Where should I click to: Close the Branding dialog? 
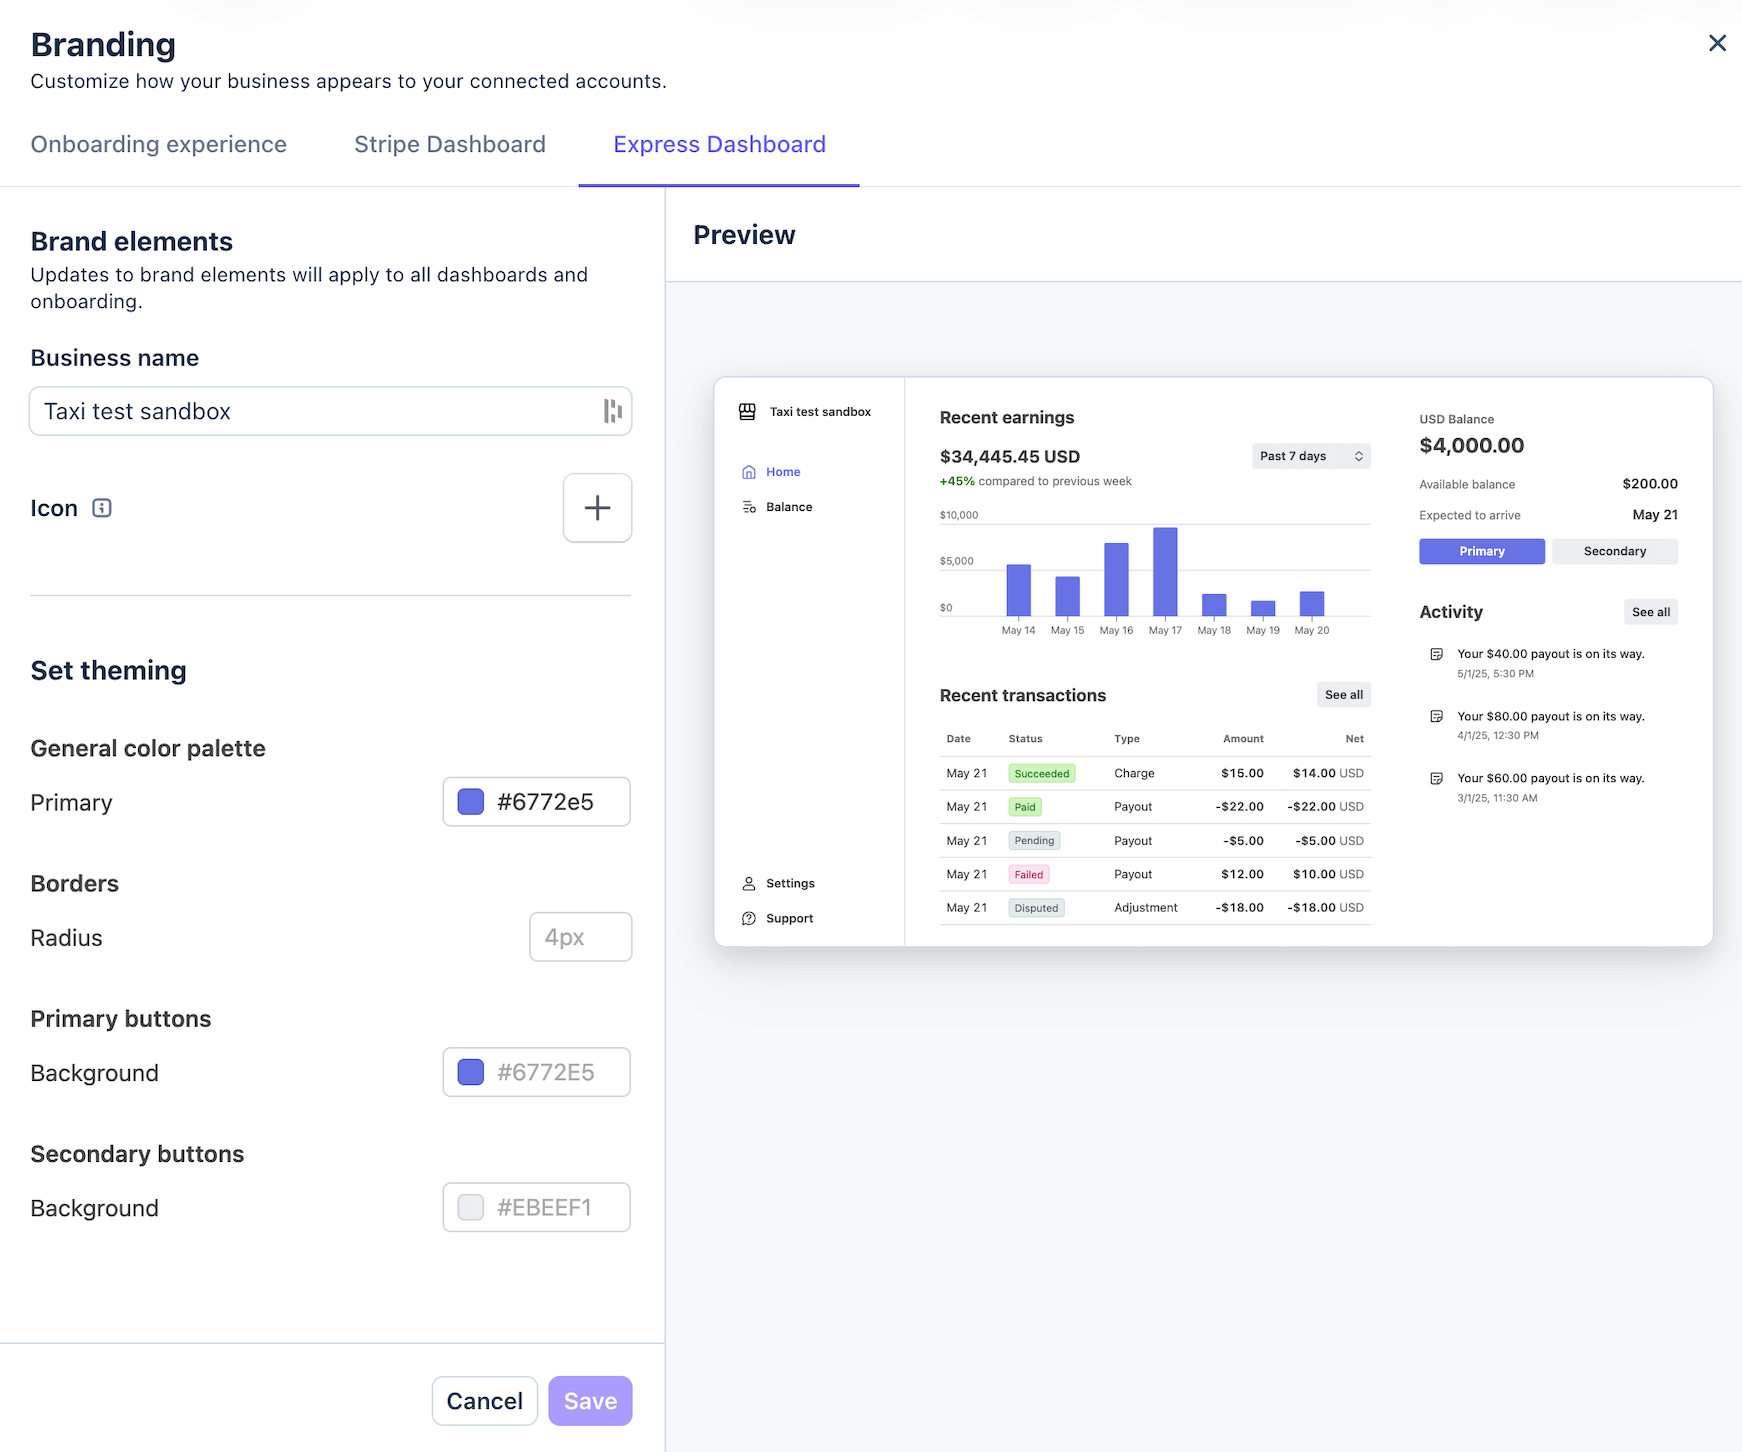[1717, 43]
